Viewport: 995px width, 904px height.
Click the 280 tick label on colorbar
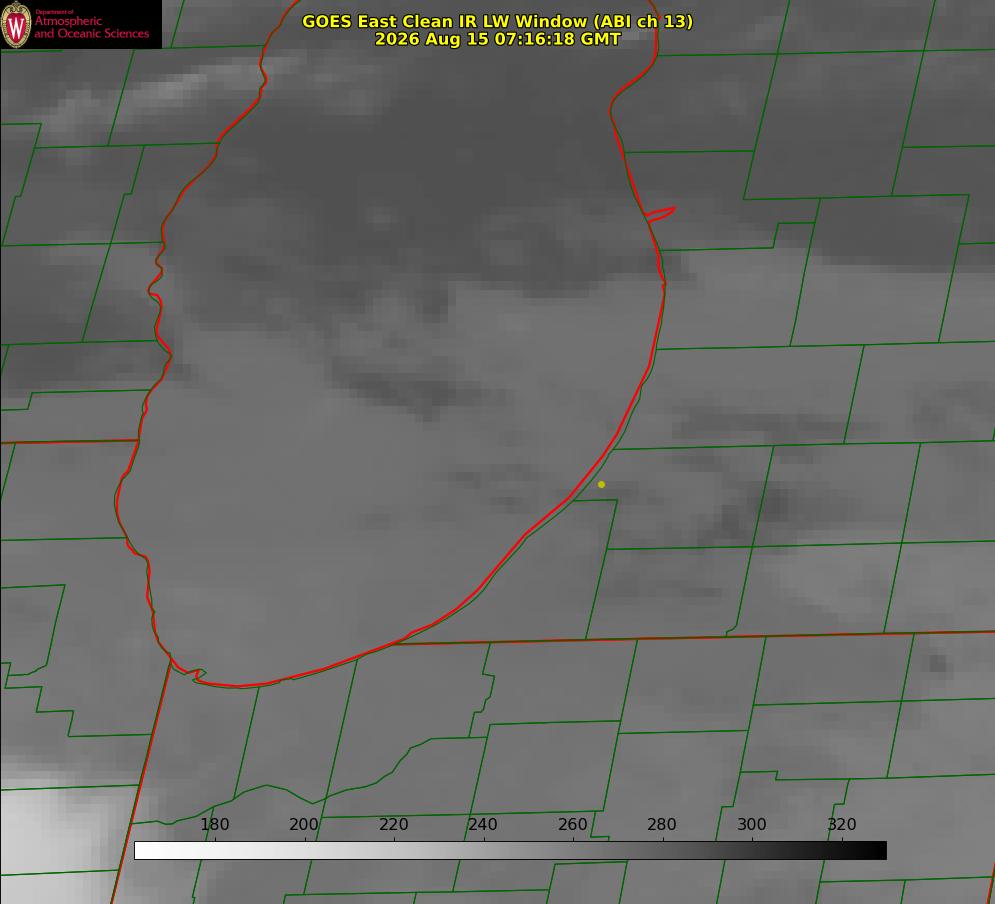[661, 824]
